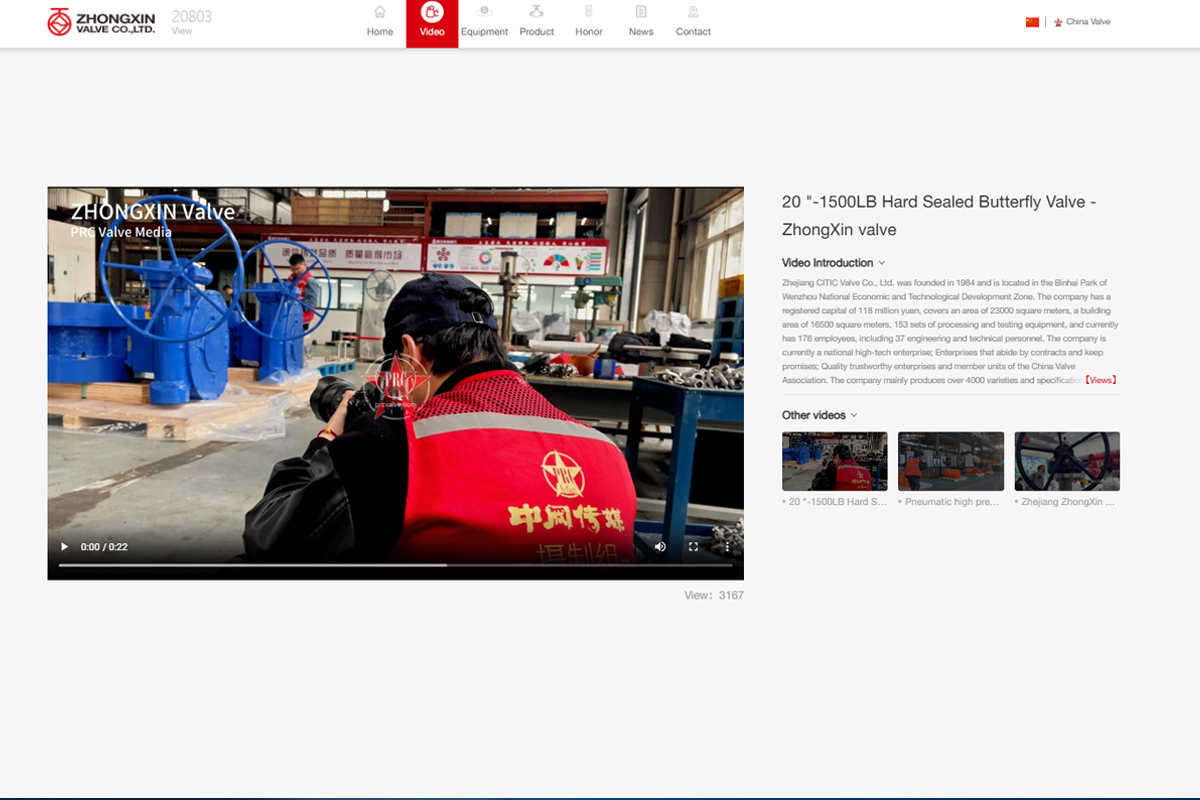The height and width of the screenshot is (800, 1200).
Task: Play the butterfly valve video
Action: pyautogui.click(x=65, y=547)
